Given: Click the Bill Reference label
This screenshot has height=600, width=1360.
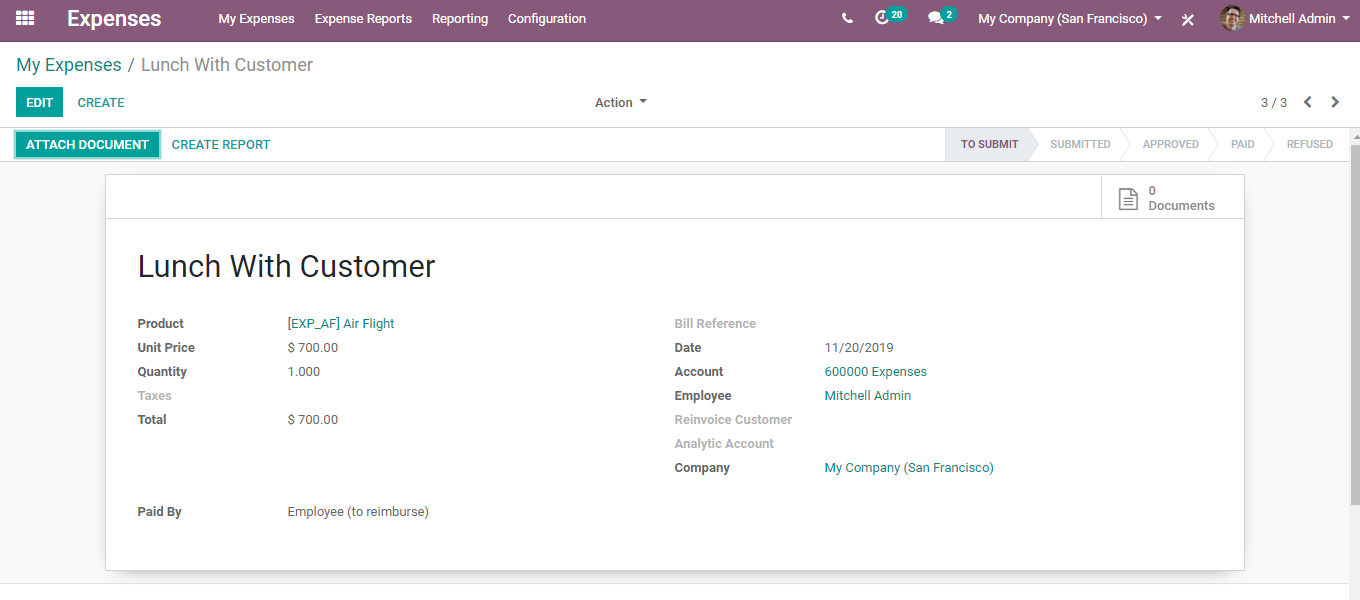Looking at the screenshot, I should [x=715, y=323].
